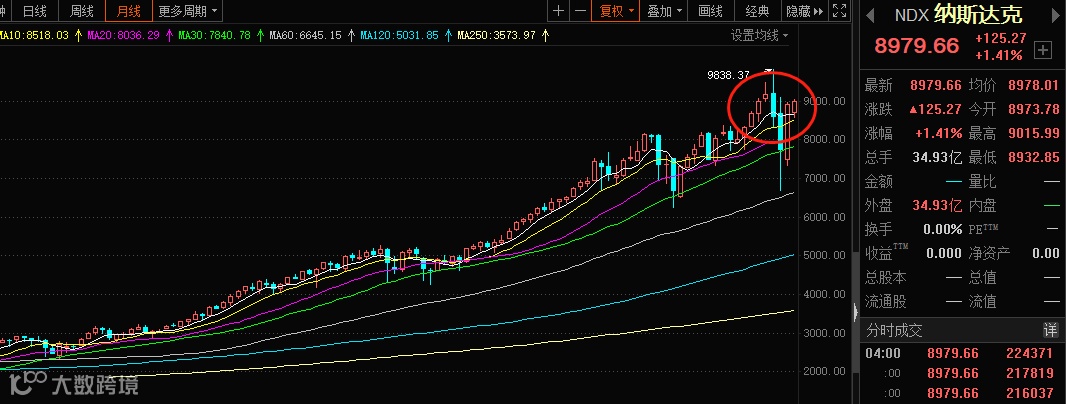Open 更多周期 periods dropdown

pos(188,11)
